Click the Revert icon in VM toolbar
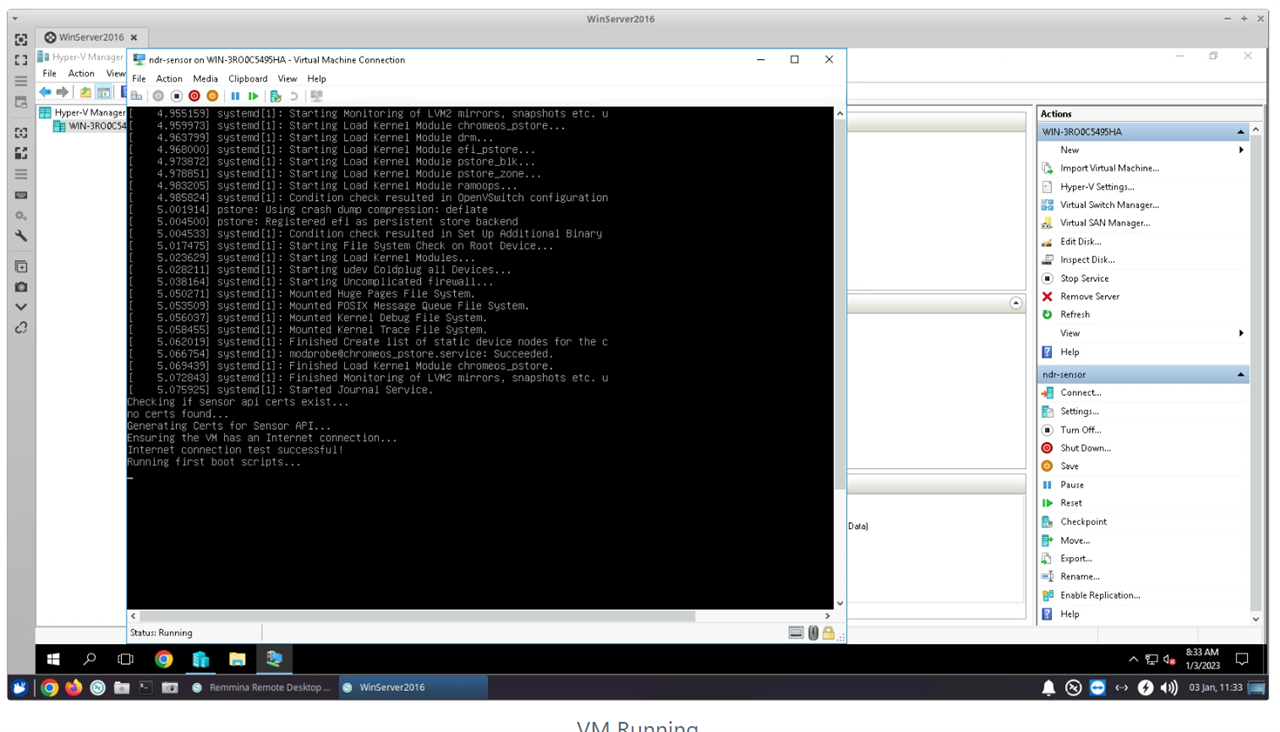The height and width of the screenshot is (732, 1280). 293,96
